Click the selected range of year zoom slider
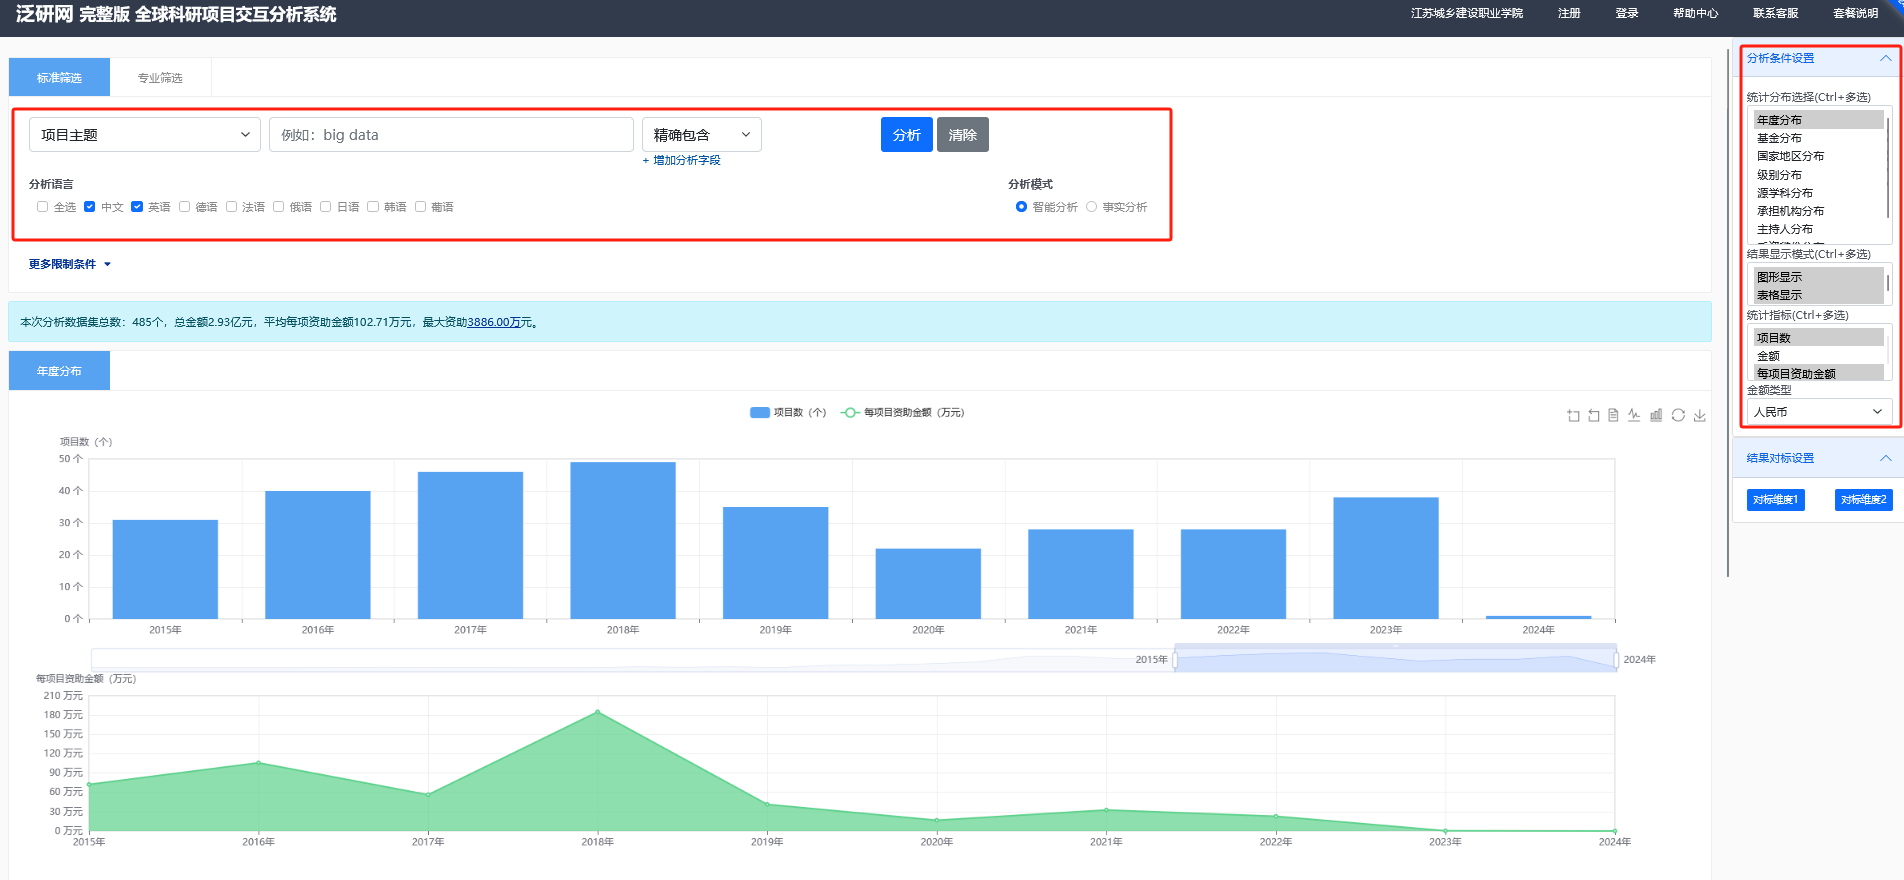This screenshot has height=880, width=1904. 1395,660
